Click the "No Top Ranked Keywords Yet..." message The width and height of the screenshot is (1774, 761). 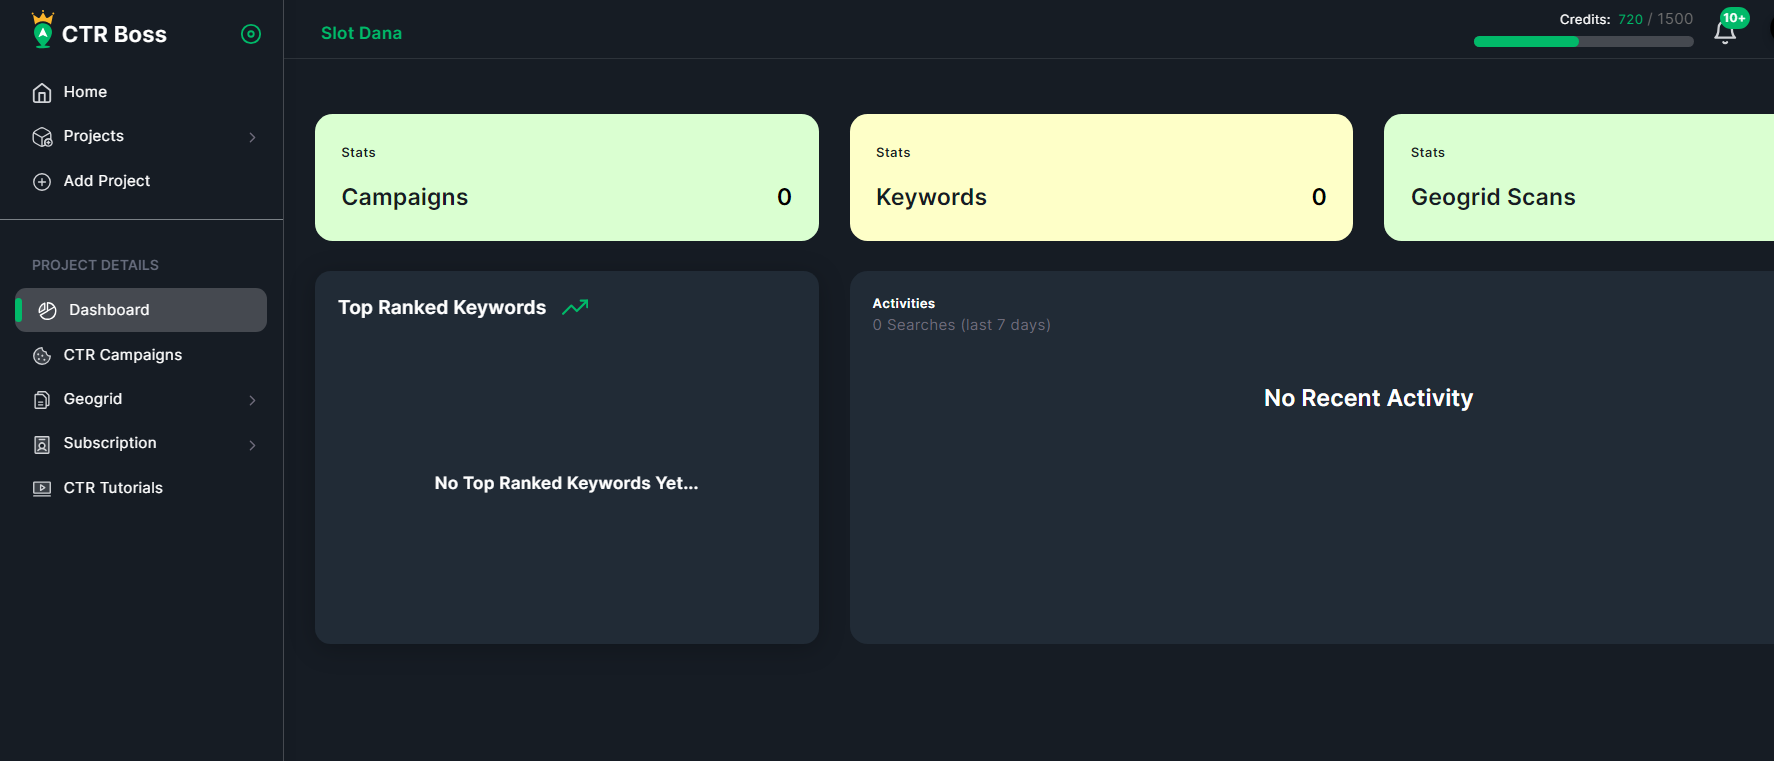pos(566,483)
